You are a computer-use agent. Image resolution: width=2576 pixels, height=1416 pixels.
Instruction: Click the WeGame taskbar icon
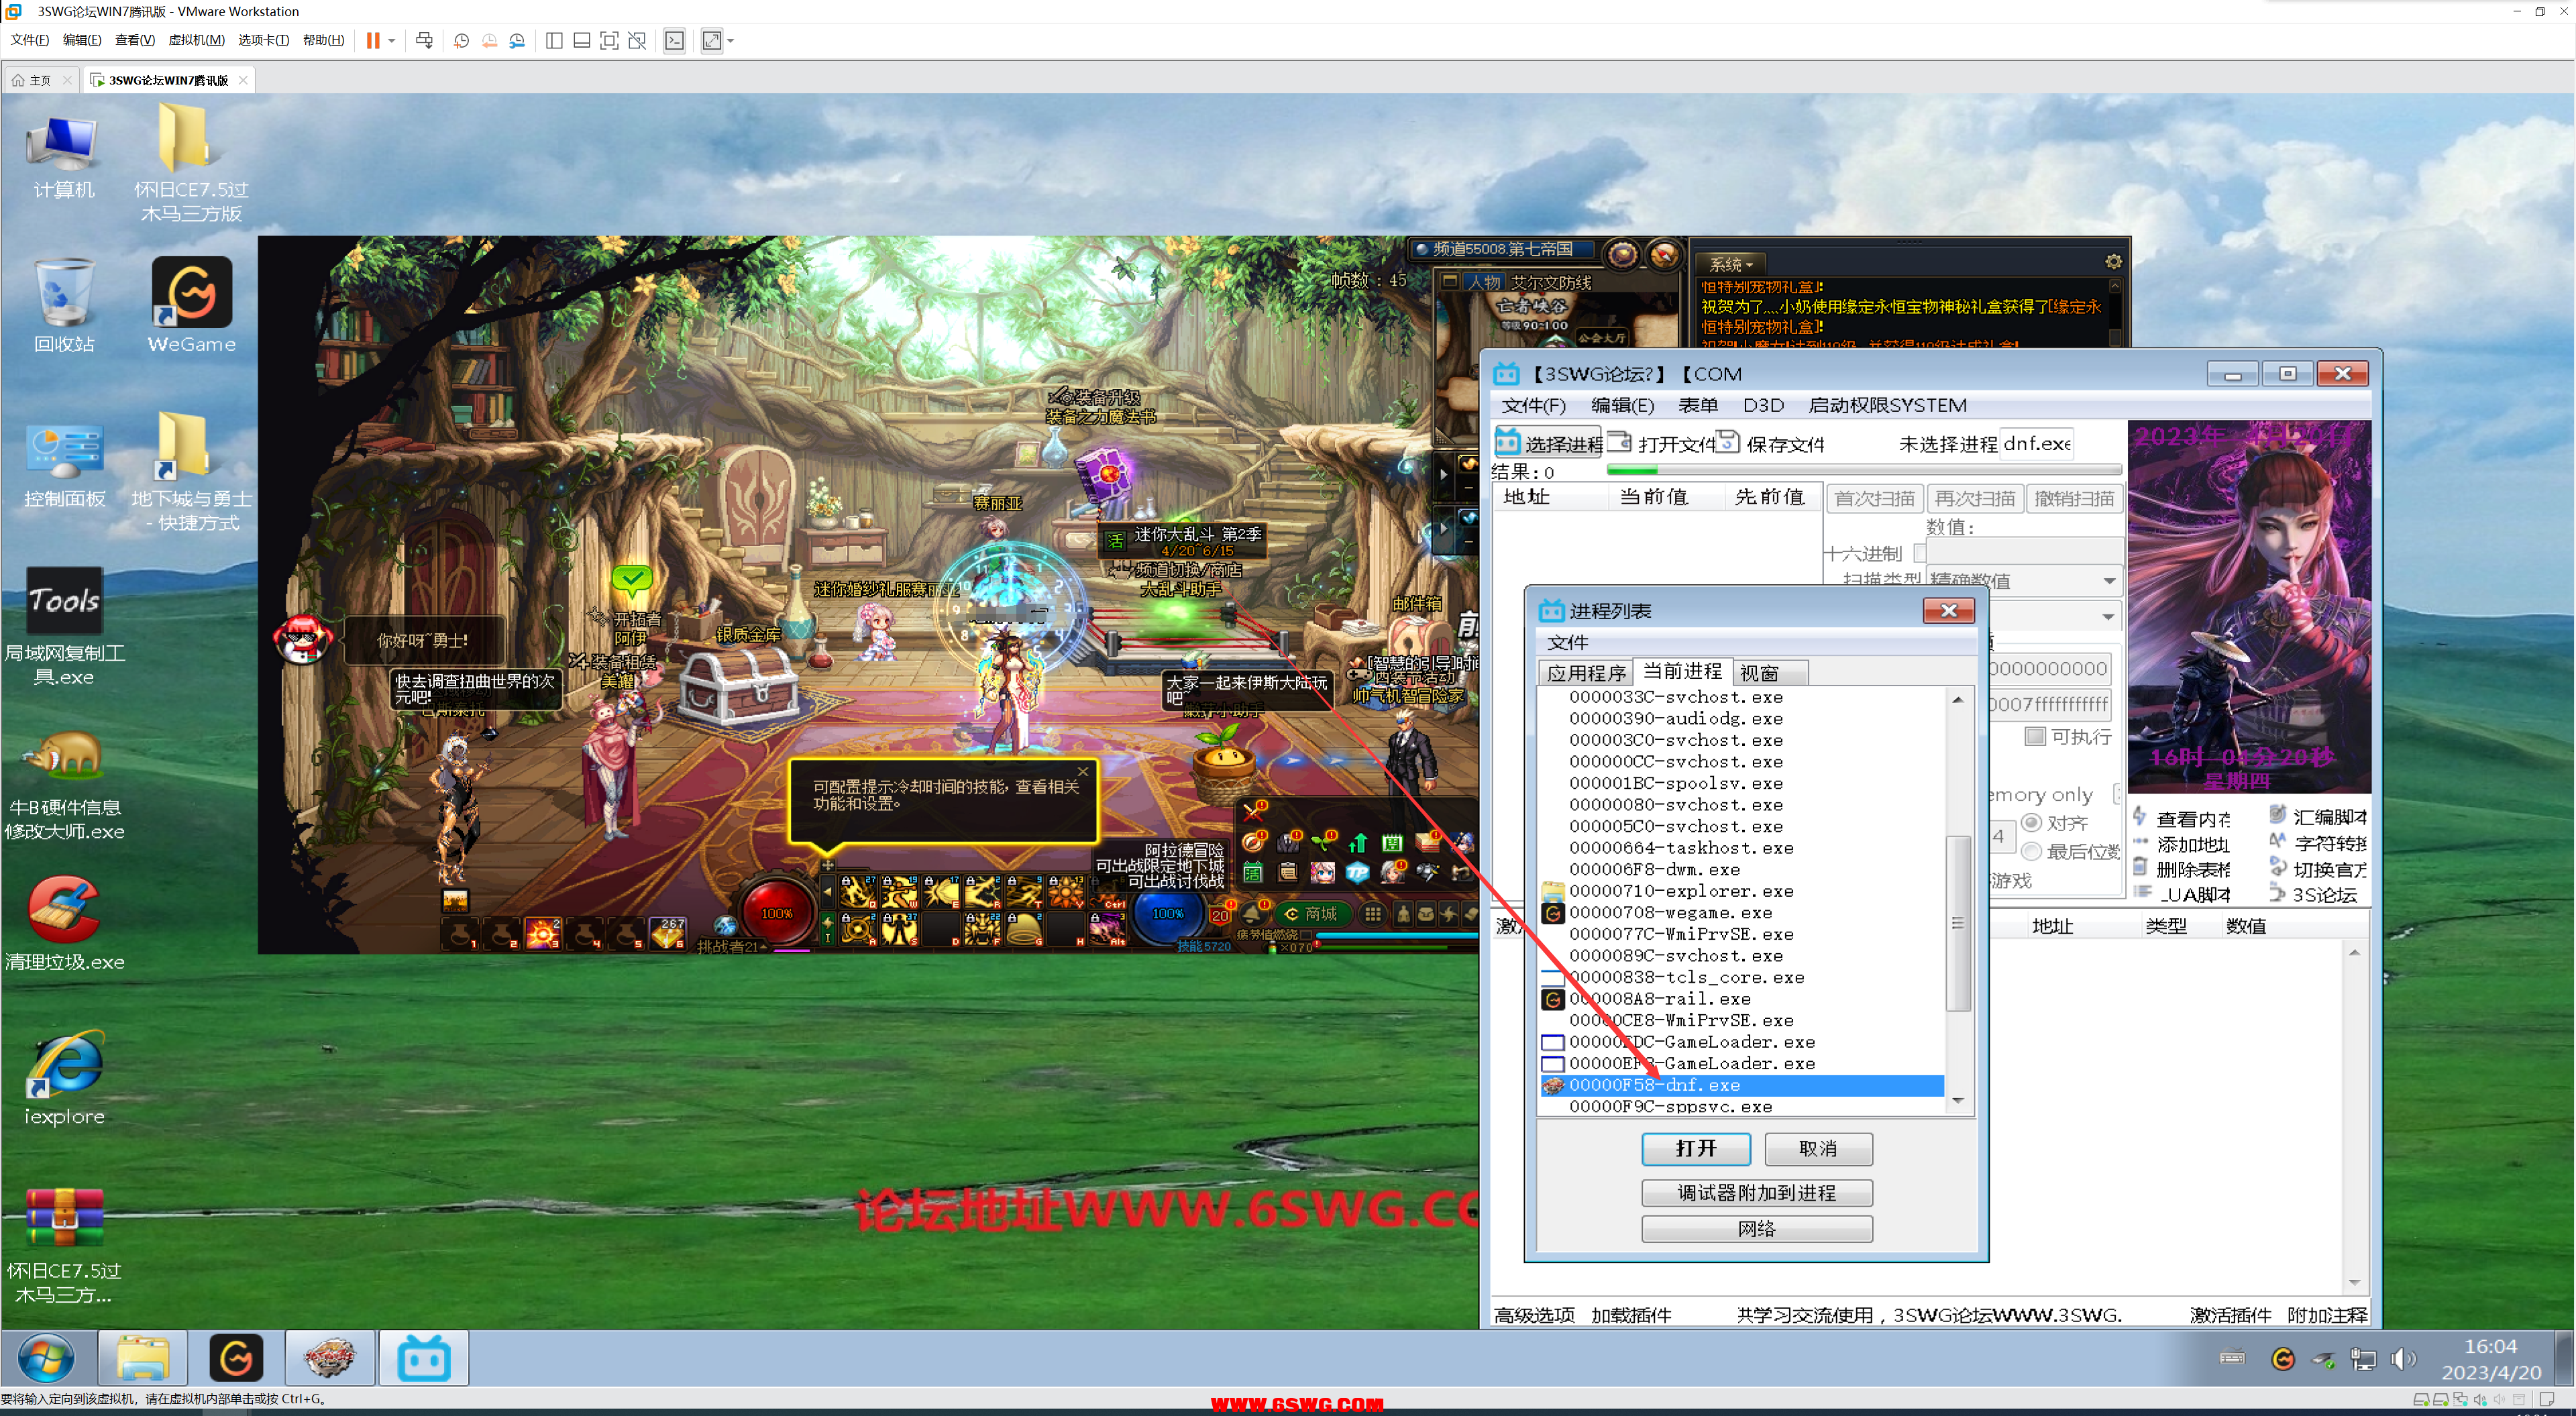click(236, 1358)
